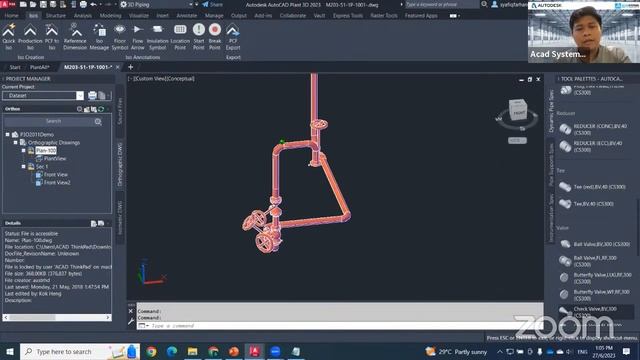Click the ViewCube in the viewport
Screen dimensions: 640x360
(518, 111)
